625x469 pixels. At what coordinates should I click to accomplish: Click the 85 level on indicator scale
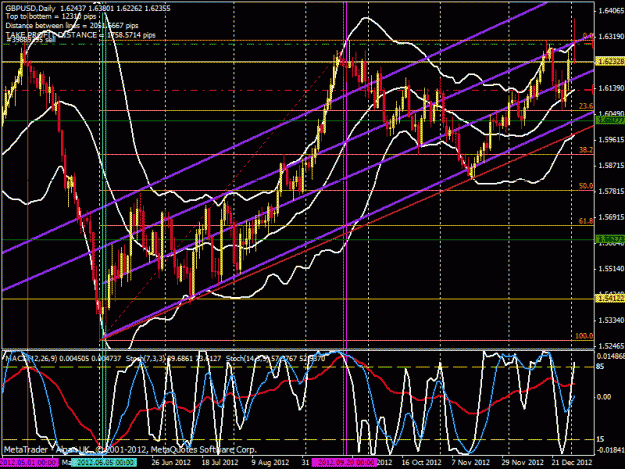pyautogui.click(x=601, y=367)
